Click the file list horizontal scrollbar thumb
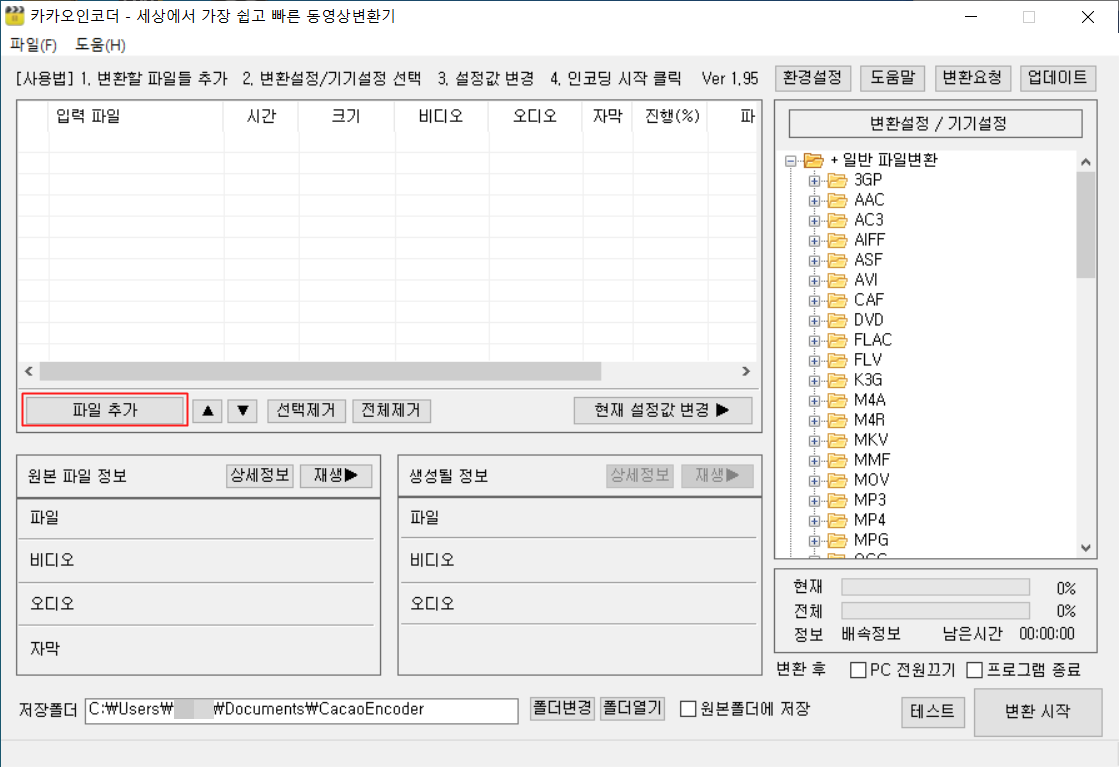Image resolution: width=1119 pixels, height=767 pixels. [x=320, y=371]
